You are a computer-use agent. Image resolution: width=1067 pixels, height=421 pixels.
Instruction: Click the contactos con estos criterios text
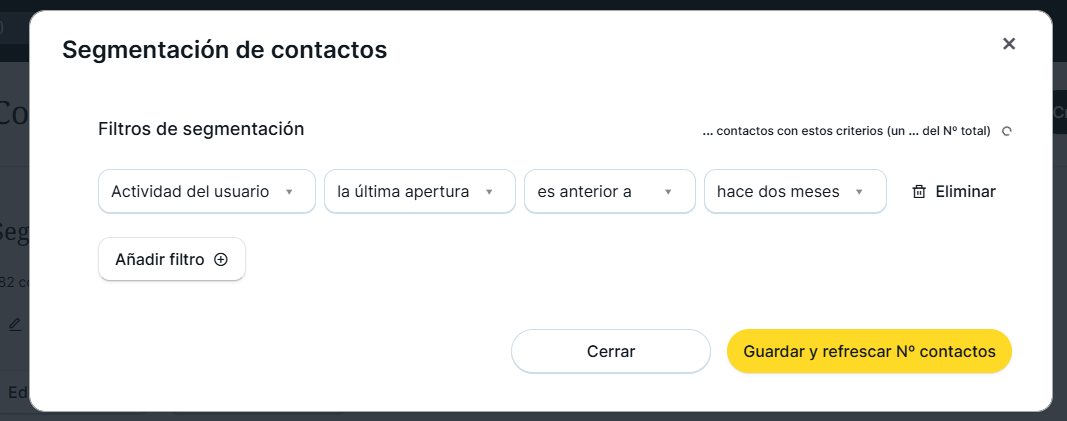[x=846, y=131]
